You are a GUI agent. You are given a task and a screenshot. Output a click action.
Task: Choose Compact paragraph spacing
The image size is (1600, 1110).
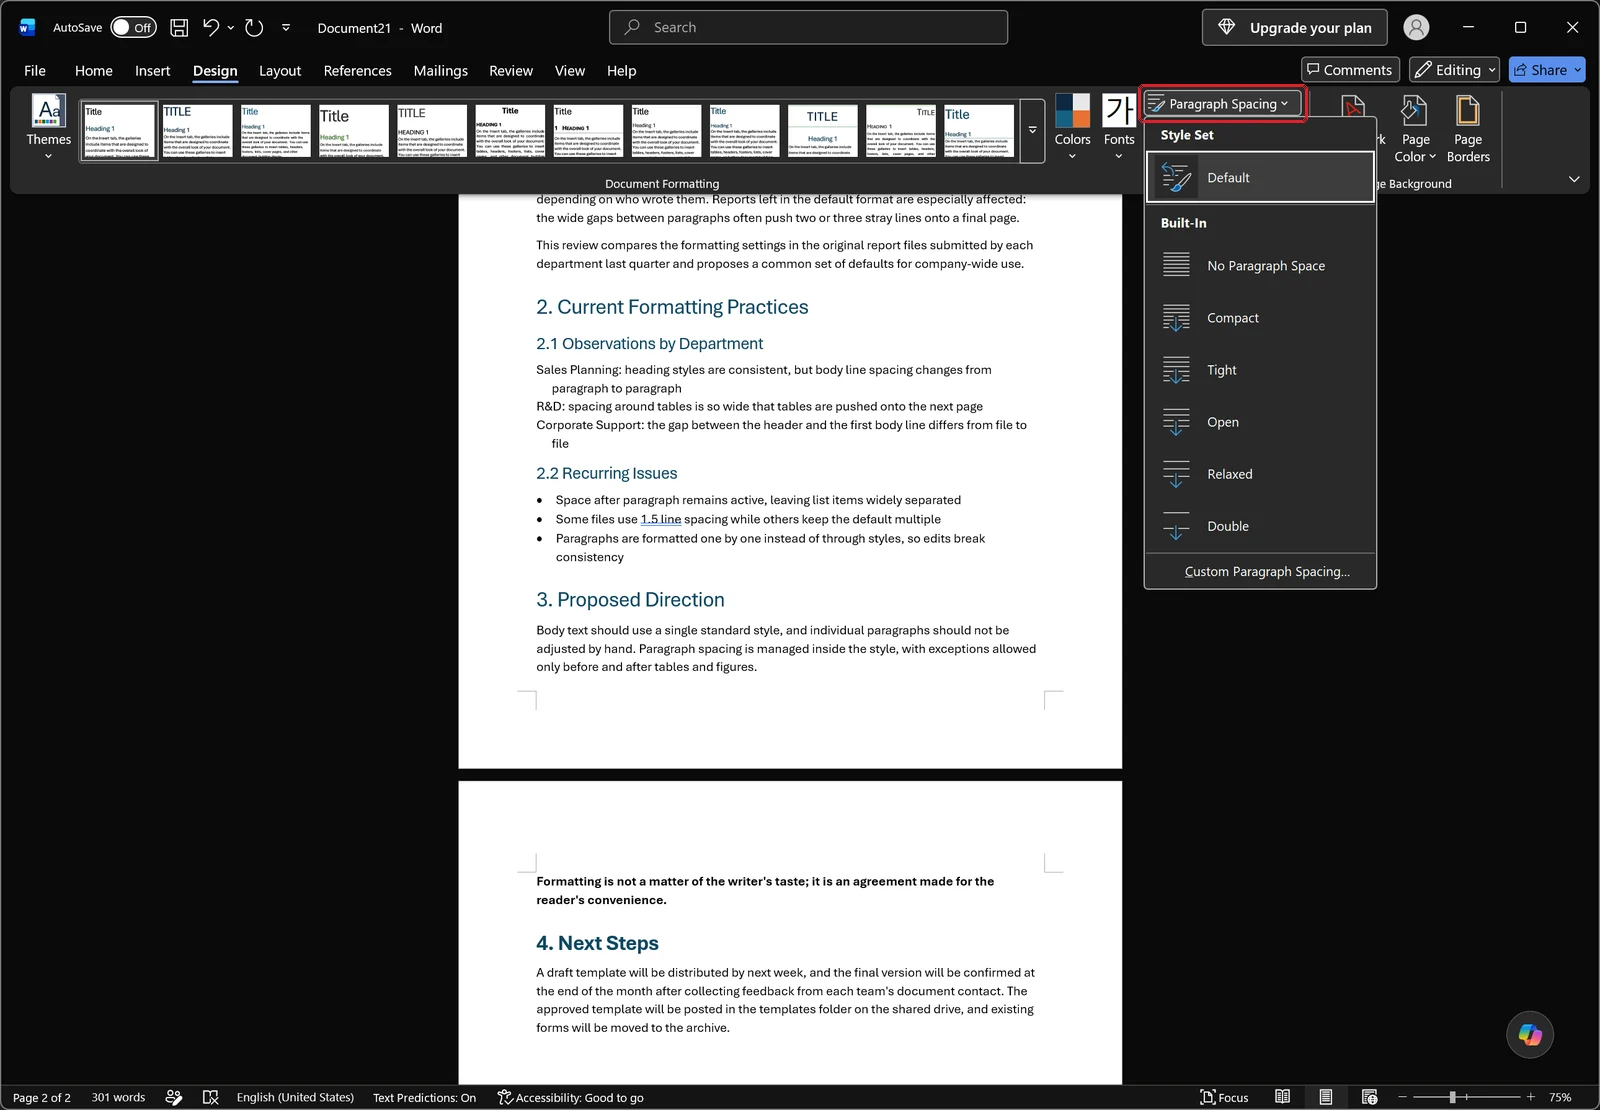click(1260, 318)
